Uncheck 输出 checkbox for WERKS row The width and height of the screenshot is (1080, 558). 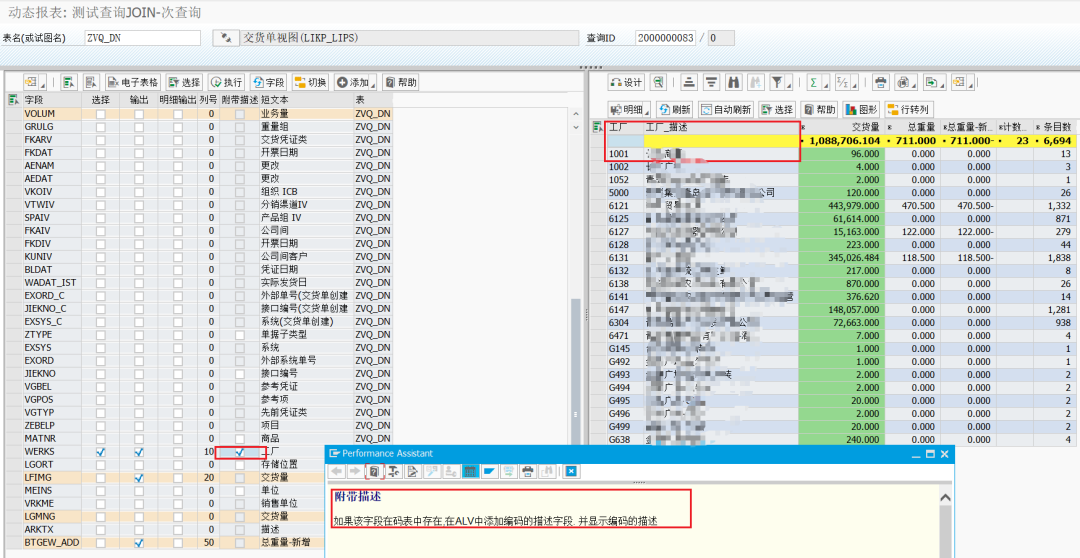pyautogui.click(x=139, y=452)
